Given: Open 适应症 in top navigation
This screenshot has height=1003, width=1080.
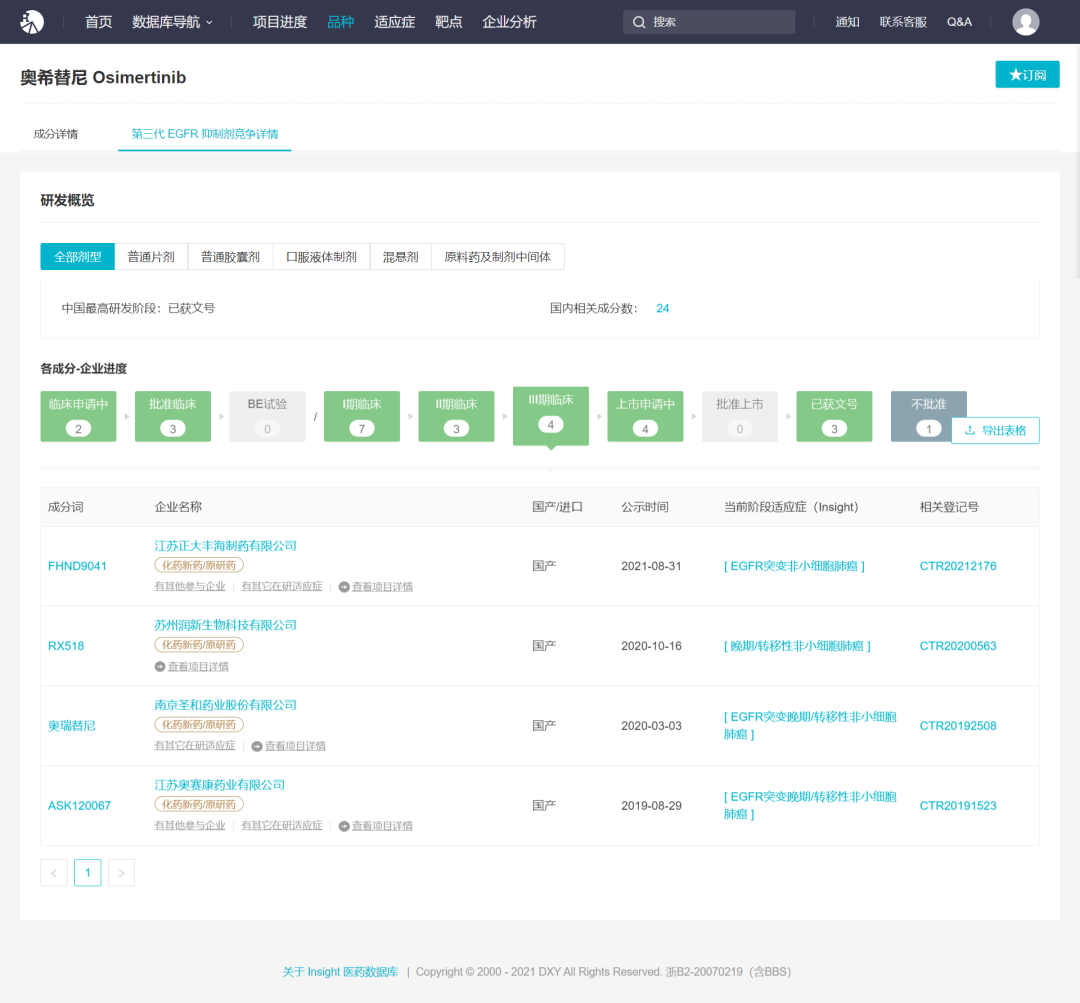Looking at the screenshot, I should (x=395, y=22).
